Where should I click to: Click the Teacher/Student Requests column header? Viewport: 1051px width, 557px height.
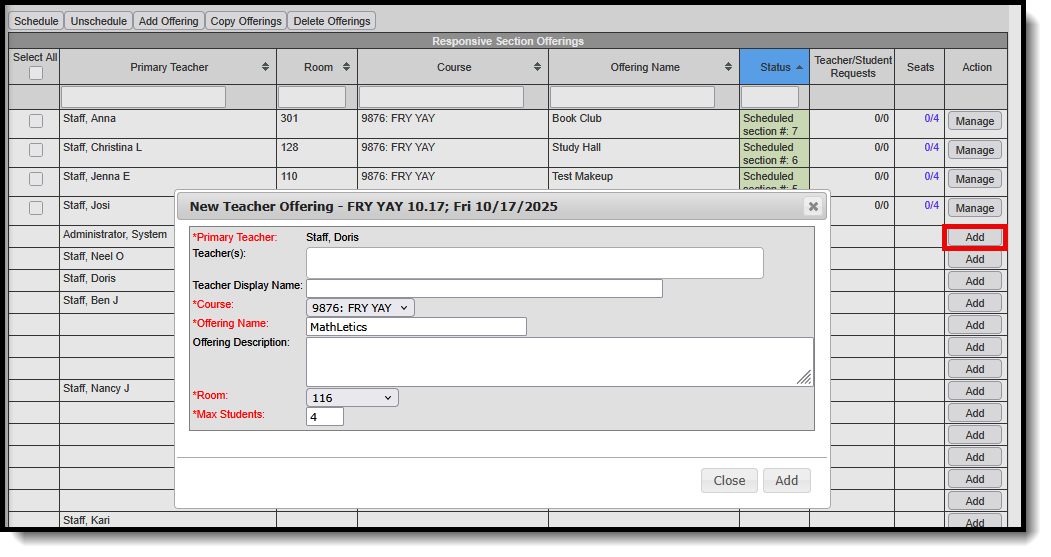853,67
